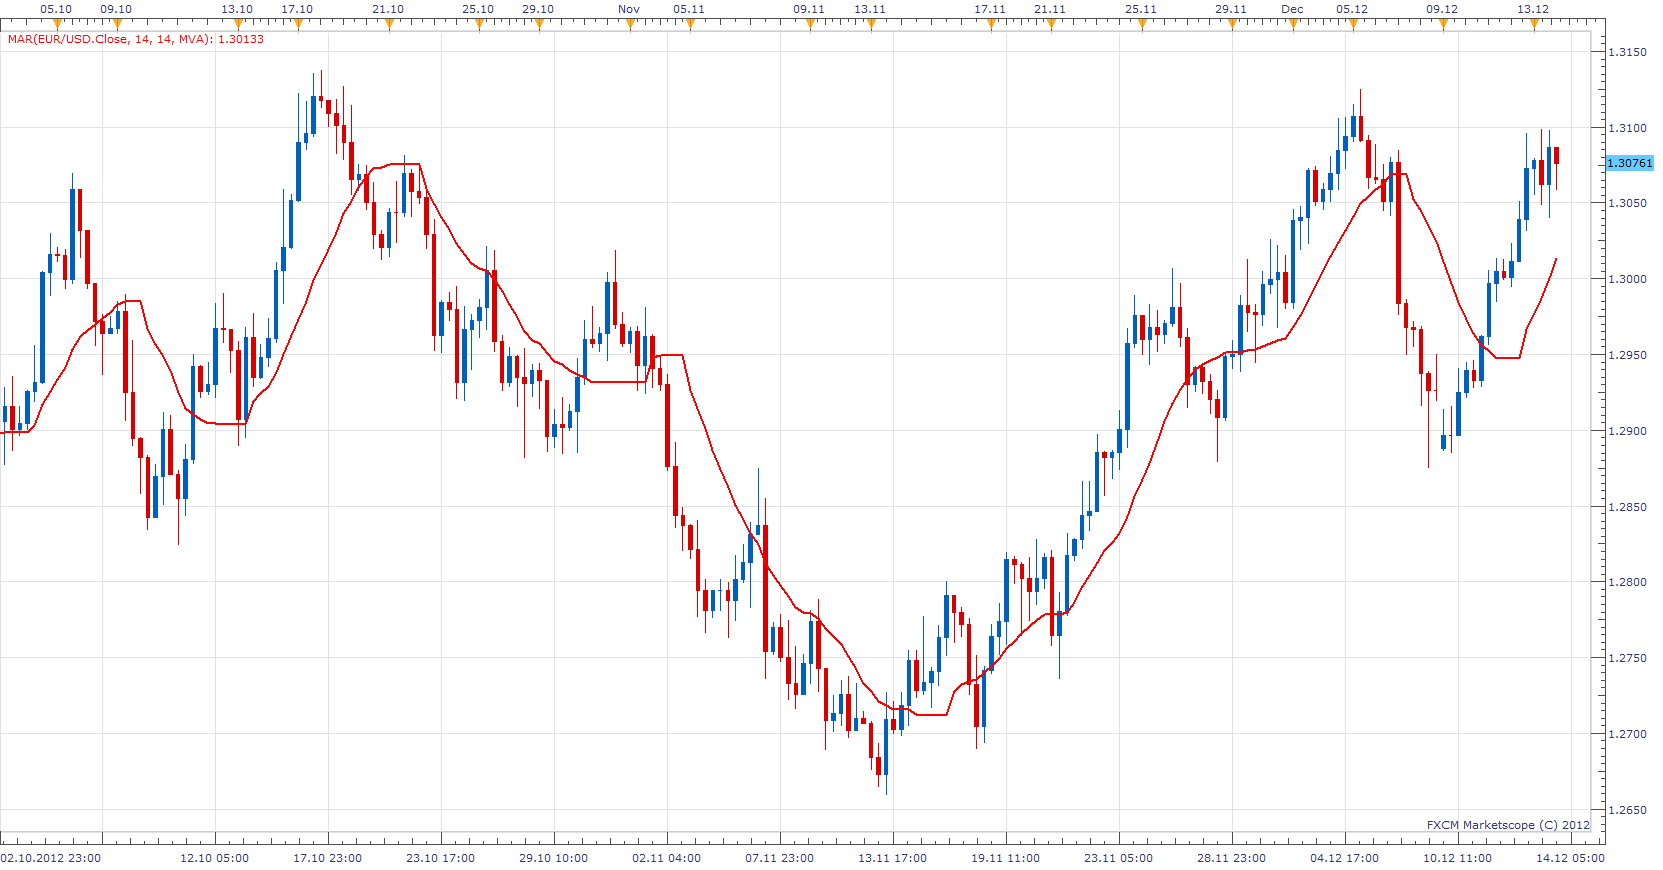Click the 19.11 11:00 time label

[x=1006, y=858]
